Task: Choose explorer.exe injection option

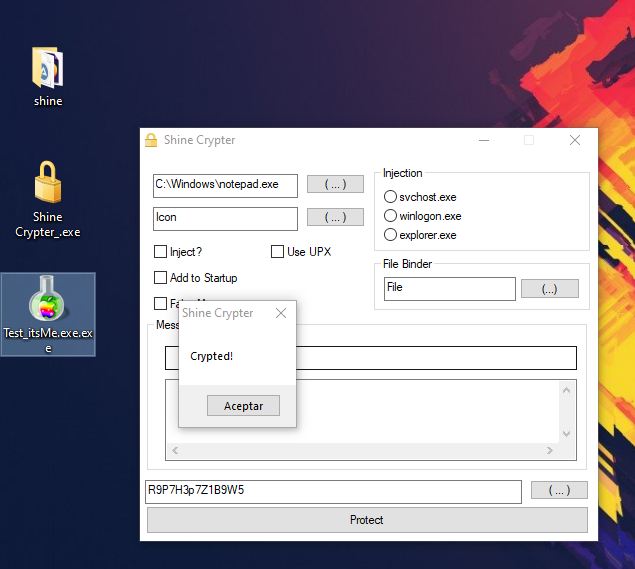Action: pos(390,234)
